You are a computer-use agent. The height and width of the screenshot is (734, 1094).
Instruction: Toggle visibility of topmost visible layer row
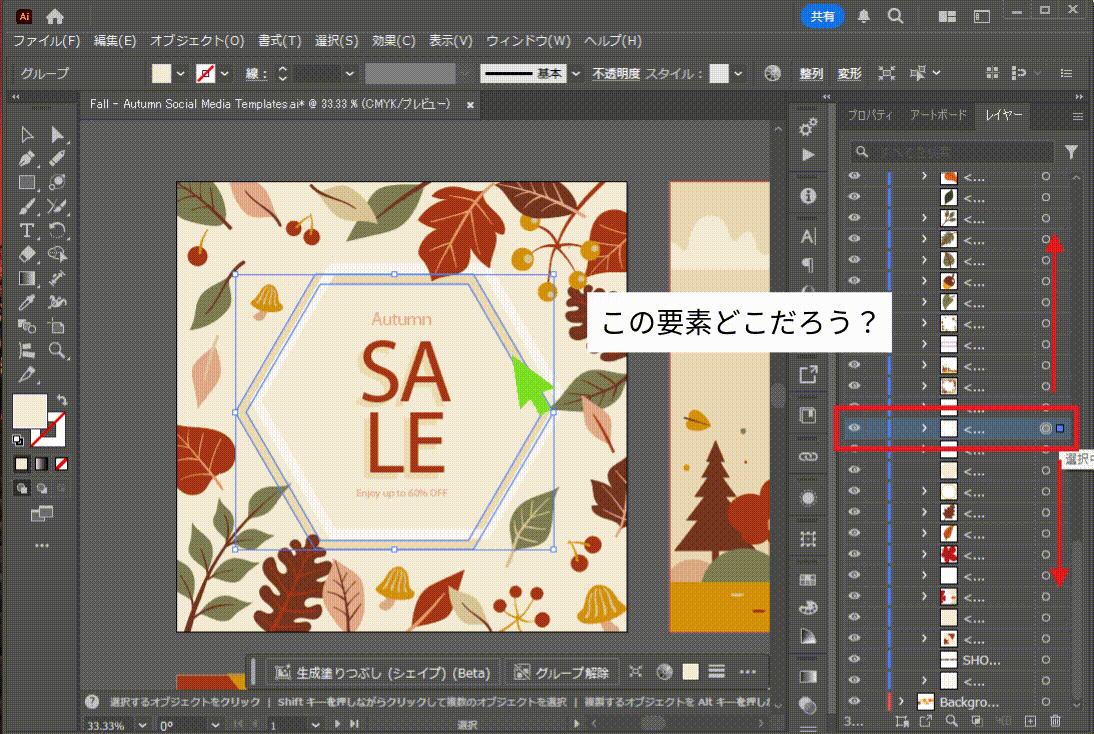tap(854, 177)
